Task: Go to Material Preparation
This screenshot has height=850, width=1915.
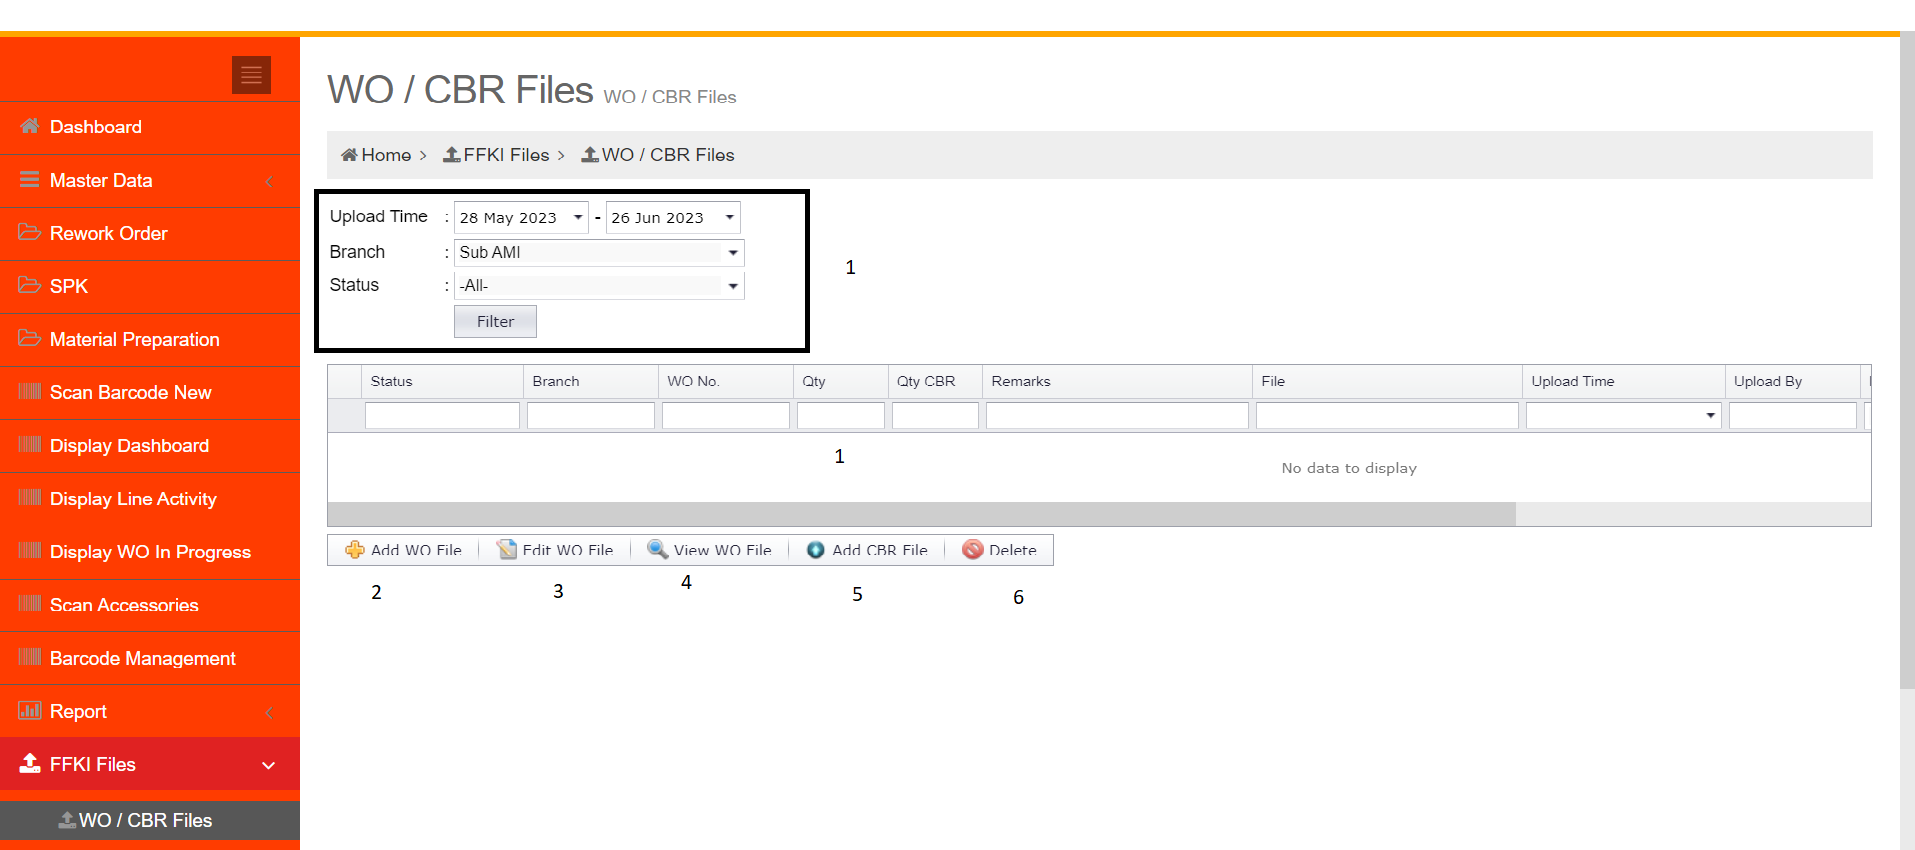Action: pos(150,340)
